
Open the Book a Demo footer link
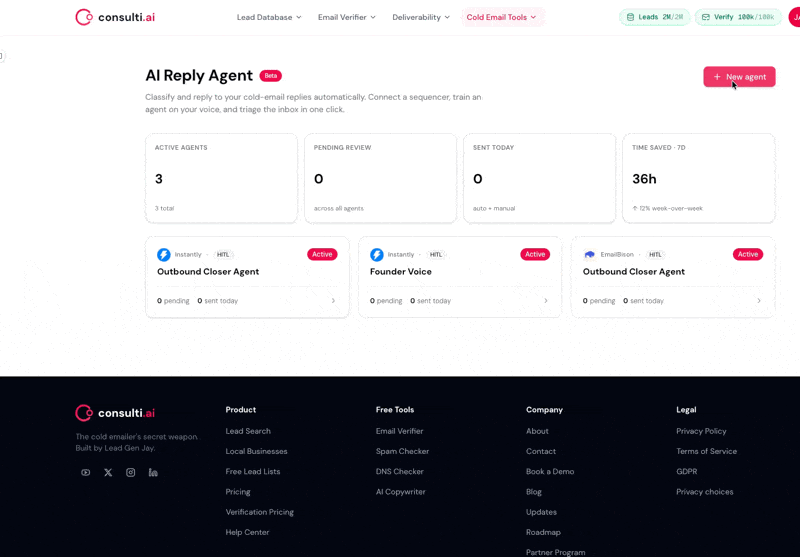[550, 471]
